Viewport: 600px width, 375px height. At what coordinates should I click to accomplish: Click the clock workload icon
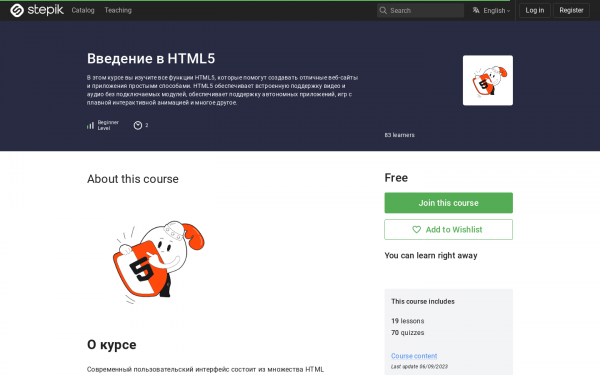pos(138,125)
